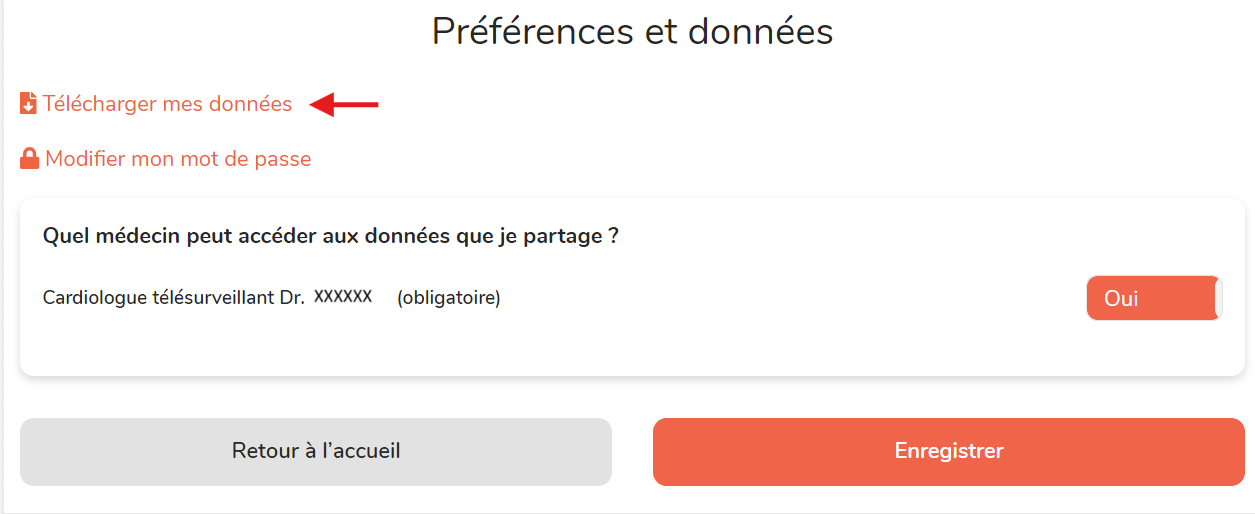The image size is (1255, 514).
Task: Open the Télécharger mes données link
Action: coord(167,104)
